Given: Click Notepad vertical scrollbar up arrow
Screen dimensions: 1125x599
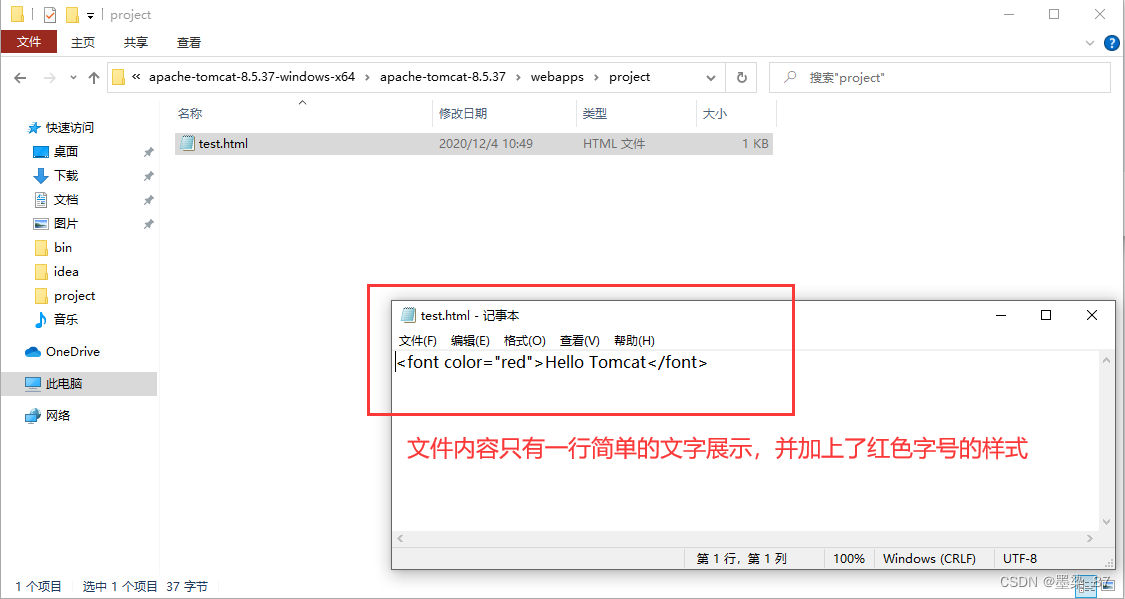Looking at the screenshot, I should pyautogui.click(x=1106, y=361).
